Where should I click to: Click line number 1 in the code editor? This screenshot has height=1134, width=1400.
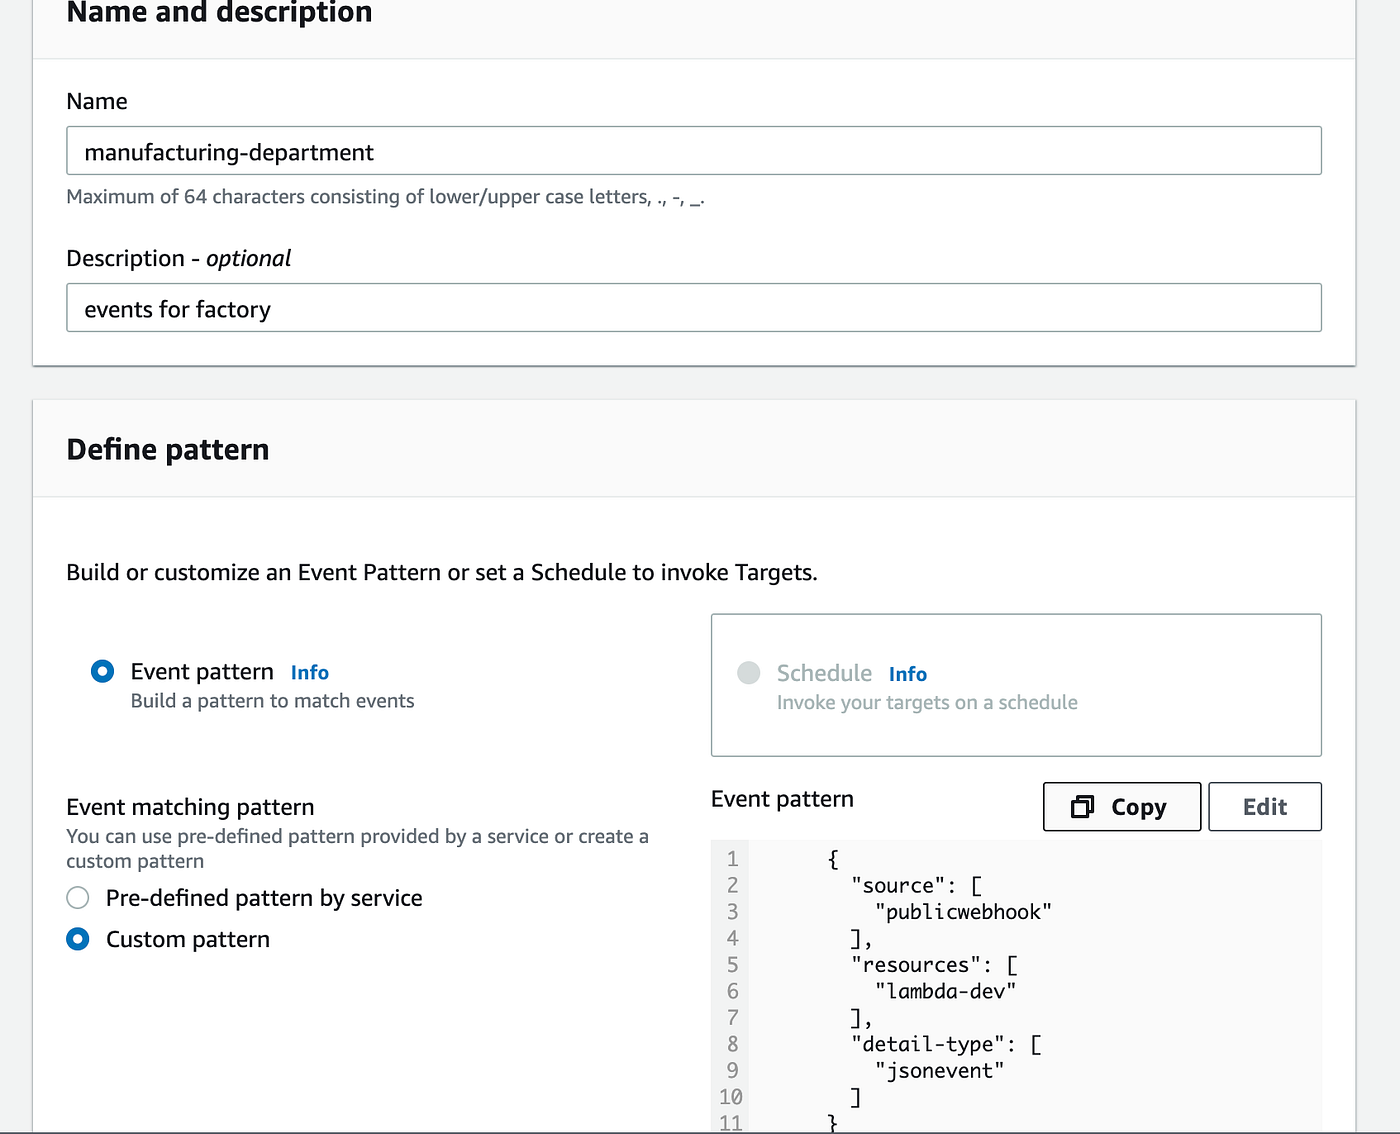[x=731, y=858]
